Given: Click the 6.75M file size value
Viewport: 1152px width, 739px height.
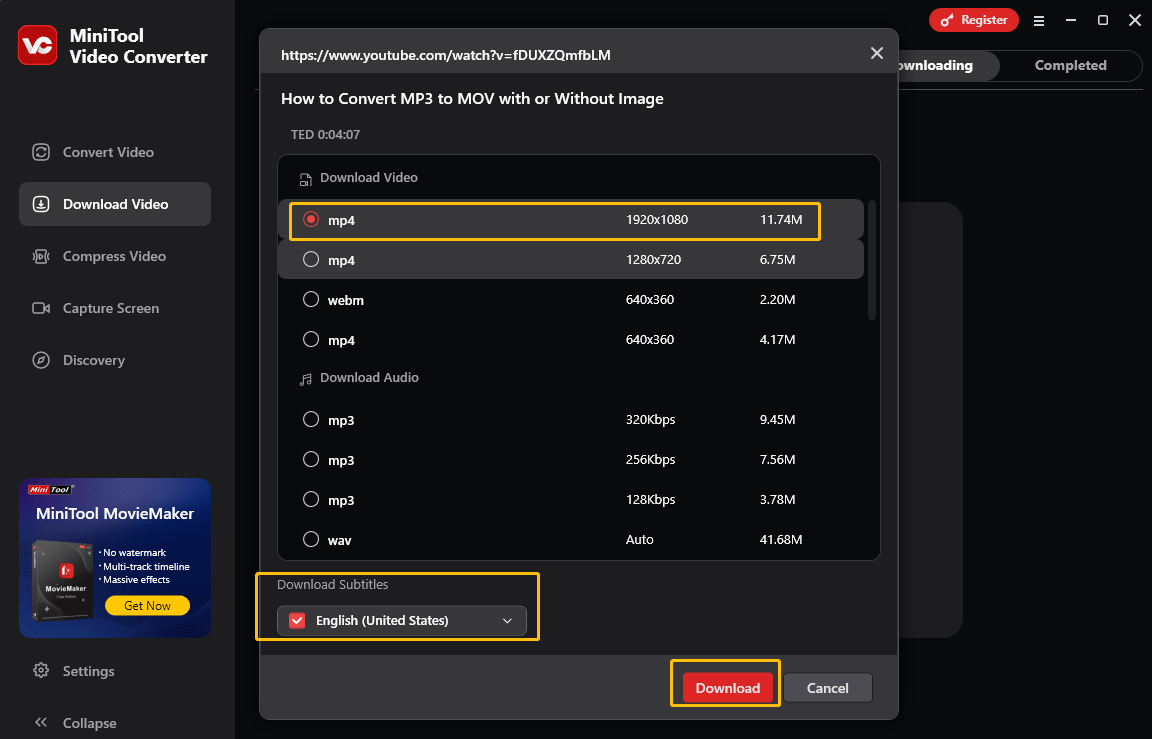Looking at the screenshot, I should (x=777, y=259).
